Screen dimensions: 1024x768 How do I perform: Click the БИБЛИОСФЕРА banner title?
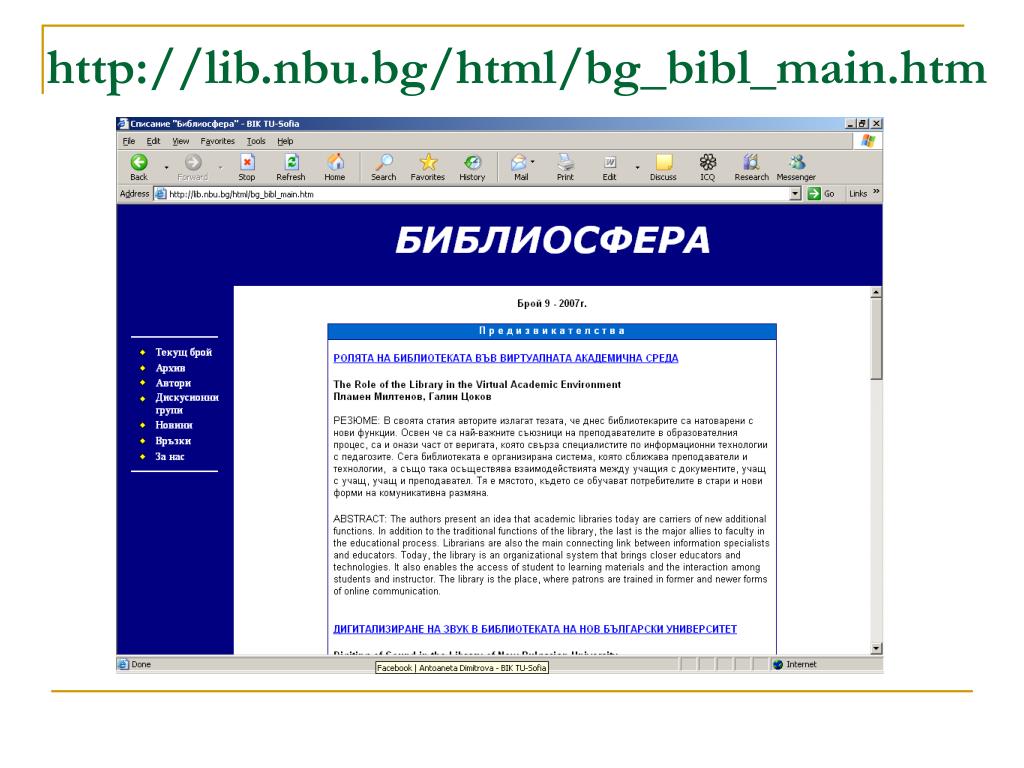552,240
